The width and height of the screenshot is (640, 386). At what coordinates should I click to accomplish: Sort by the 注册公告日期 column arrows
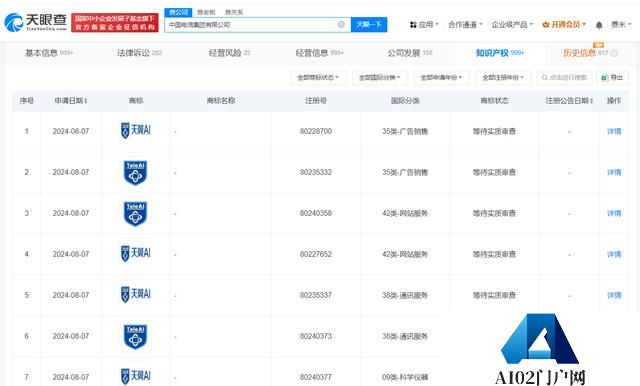click(x=591, y=101)
